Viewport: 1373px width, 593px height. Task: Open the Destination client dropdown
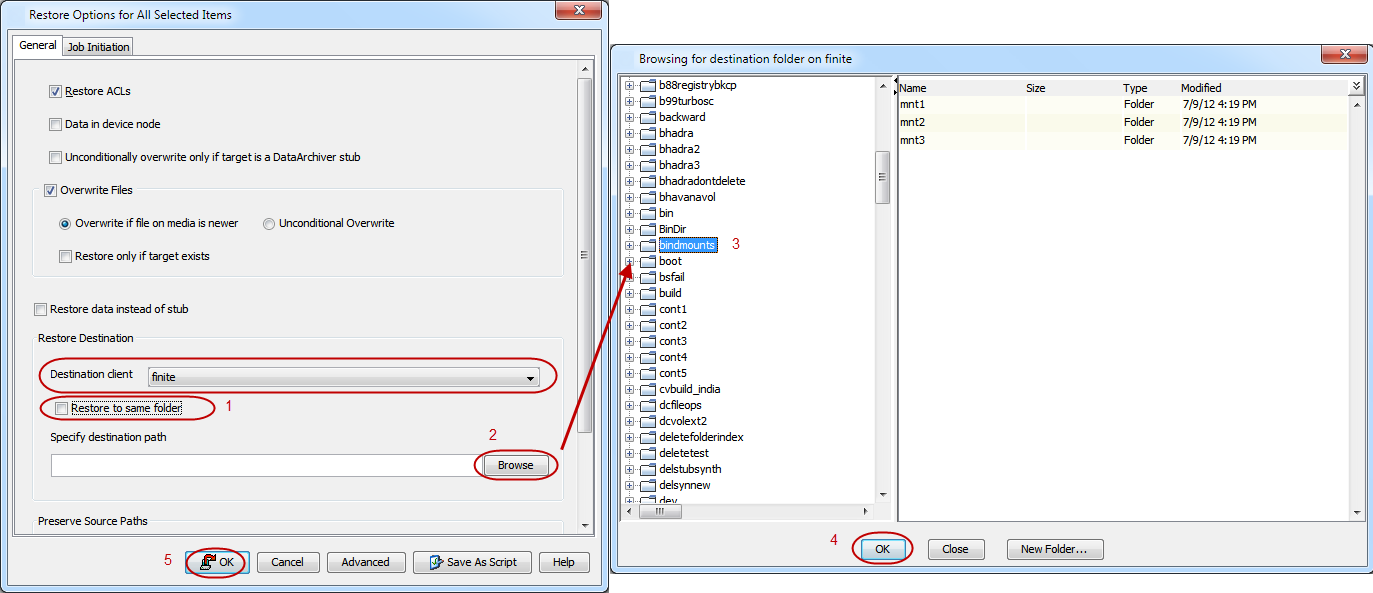[531, 376]
